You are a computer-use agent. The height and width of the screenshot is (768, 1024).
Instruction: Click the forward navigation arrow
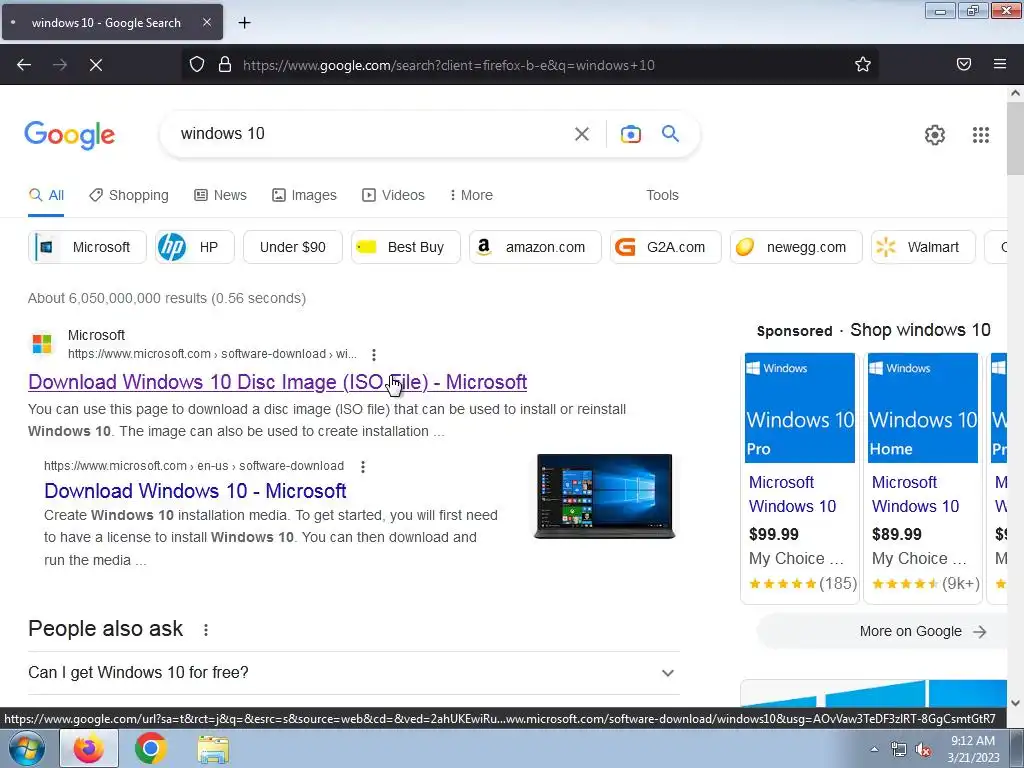60,65
